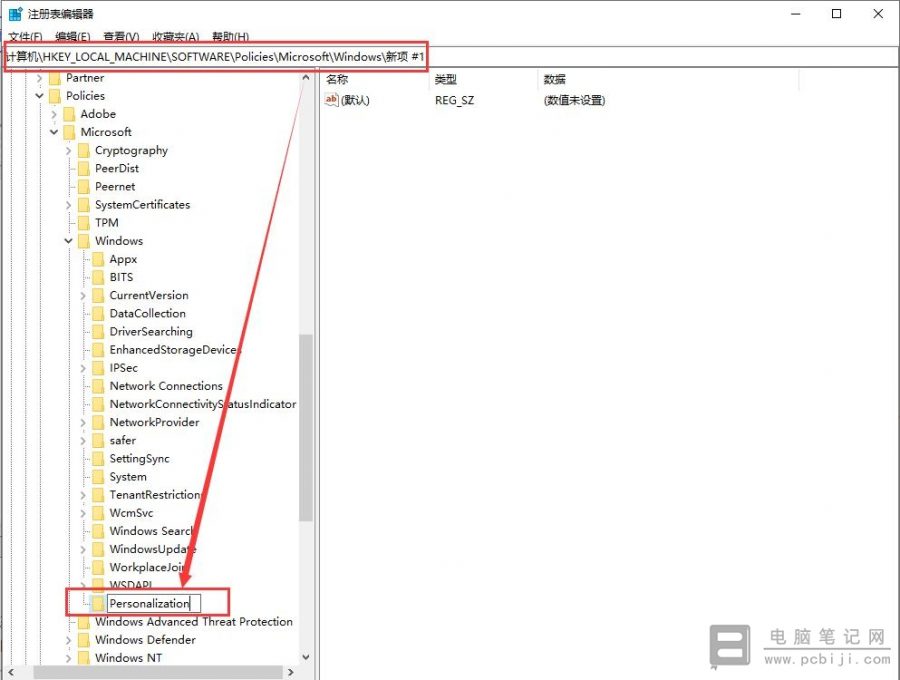Select the Appx folder icon
The width and height of the screenshot is (900, 680).
click(99, 259)
